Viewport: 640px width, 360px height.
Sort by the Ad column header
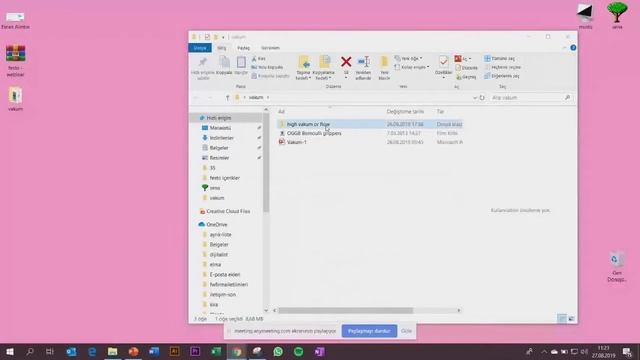[x=282, y=111]
